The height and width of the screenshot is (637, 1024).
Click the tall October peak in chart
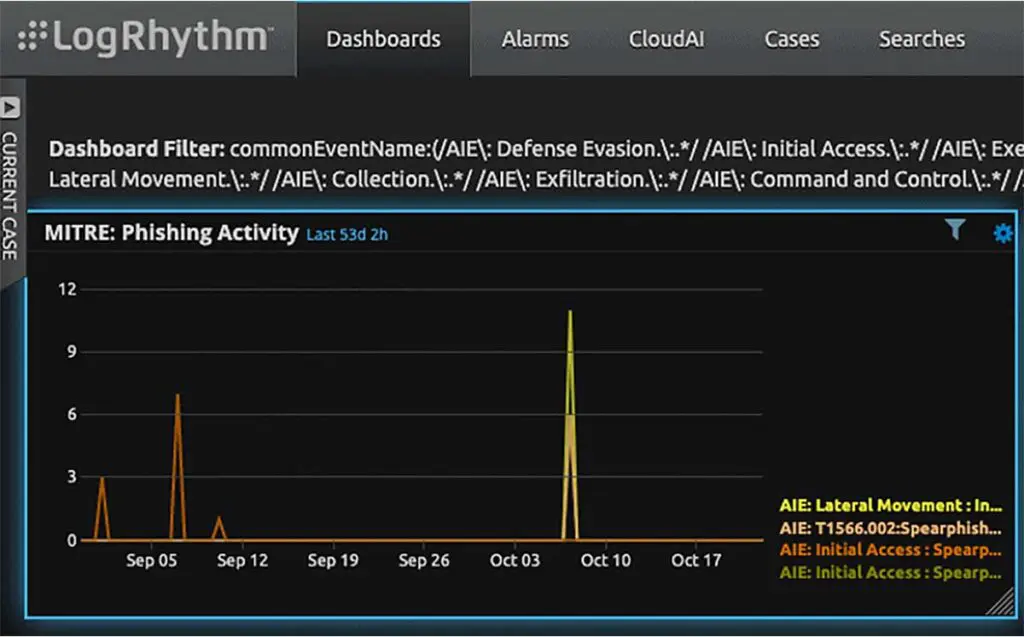click(x=570, y=313)
